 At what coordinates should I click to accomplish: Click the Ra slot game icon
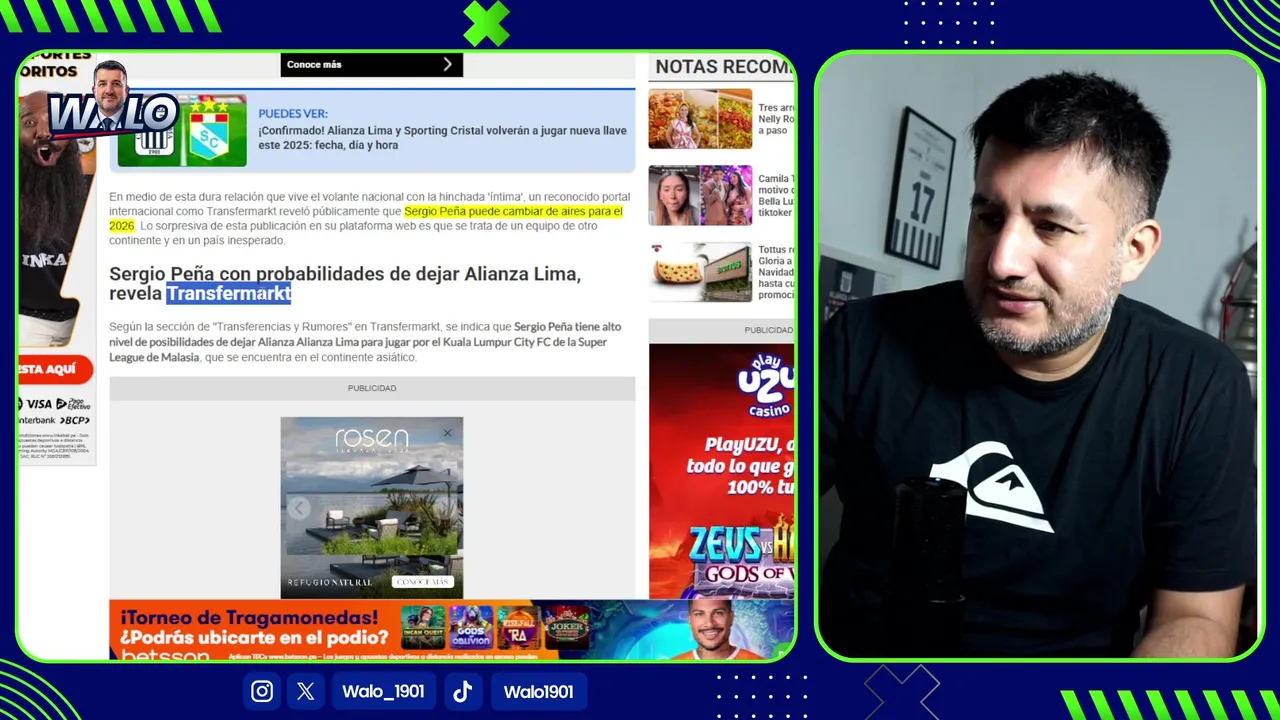coord(518,628)
